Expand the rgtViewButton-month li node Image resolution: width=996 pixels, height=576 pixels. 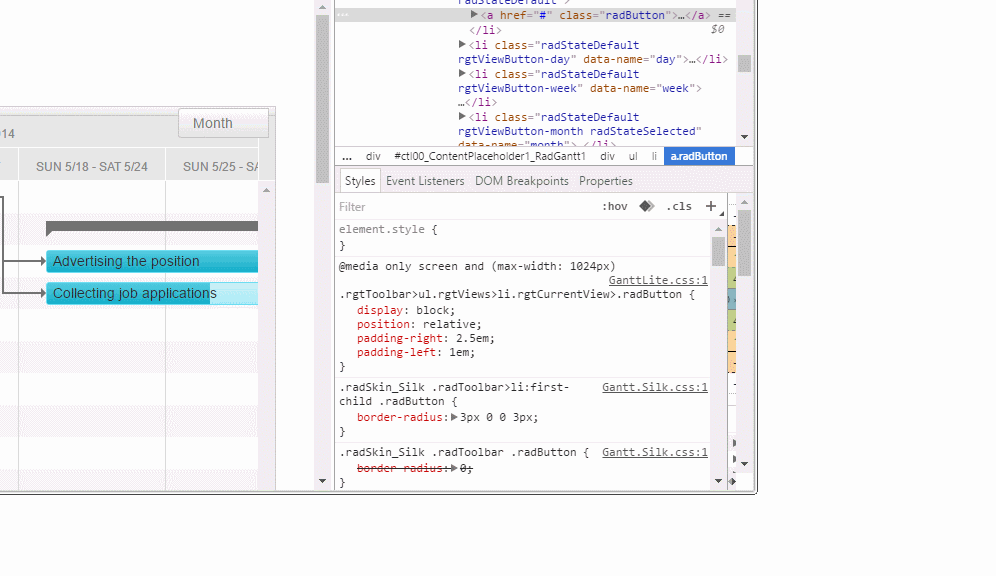pos(462,116)
